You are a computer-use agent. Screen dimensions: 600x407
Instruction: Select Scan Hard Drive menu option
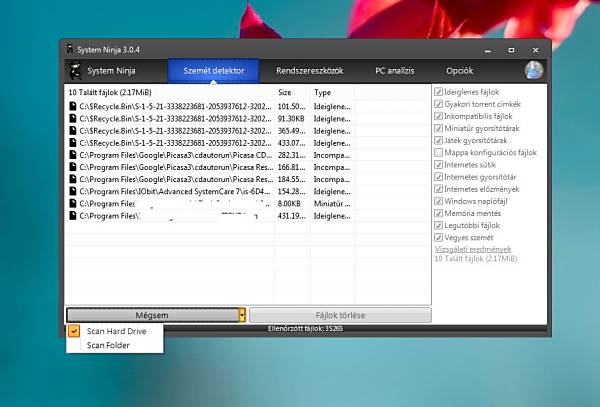(x=115, y=331)
